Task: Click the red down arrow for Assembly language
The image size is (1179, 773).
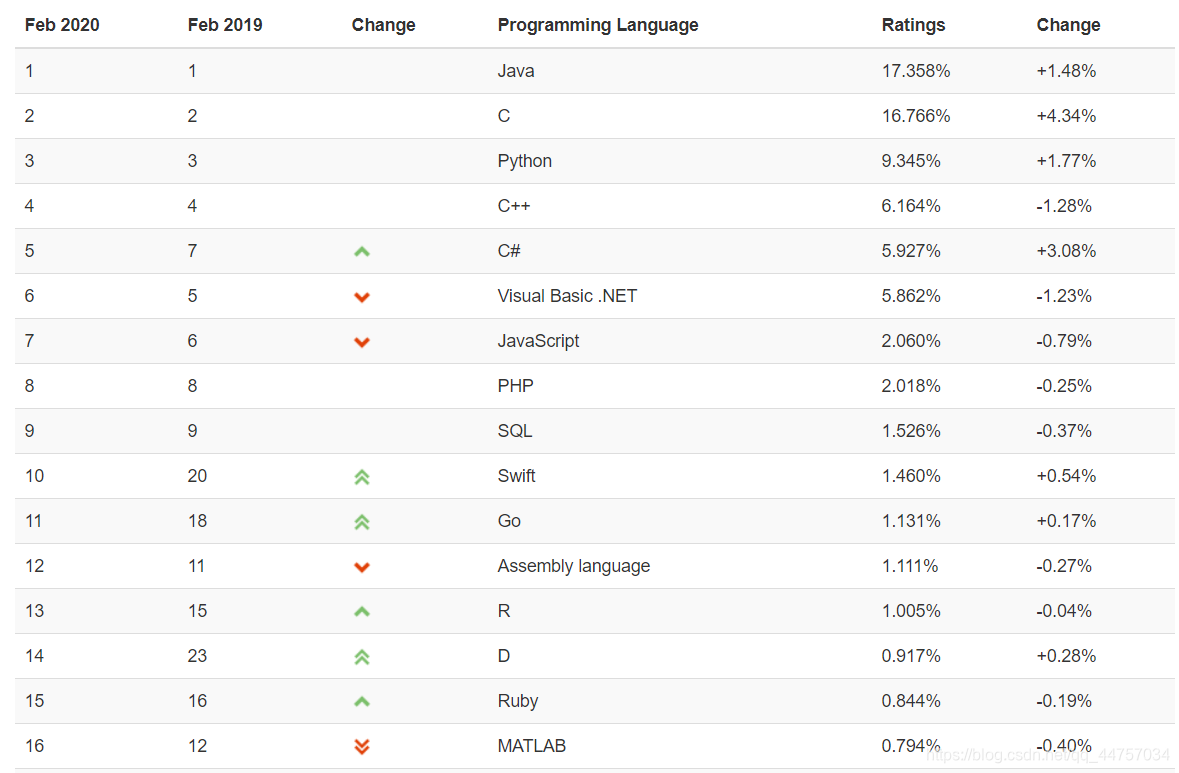Action: 362,567
